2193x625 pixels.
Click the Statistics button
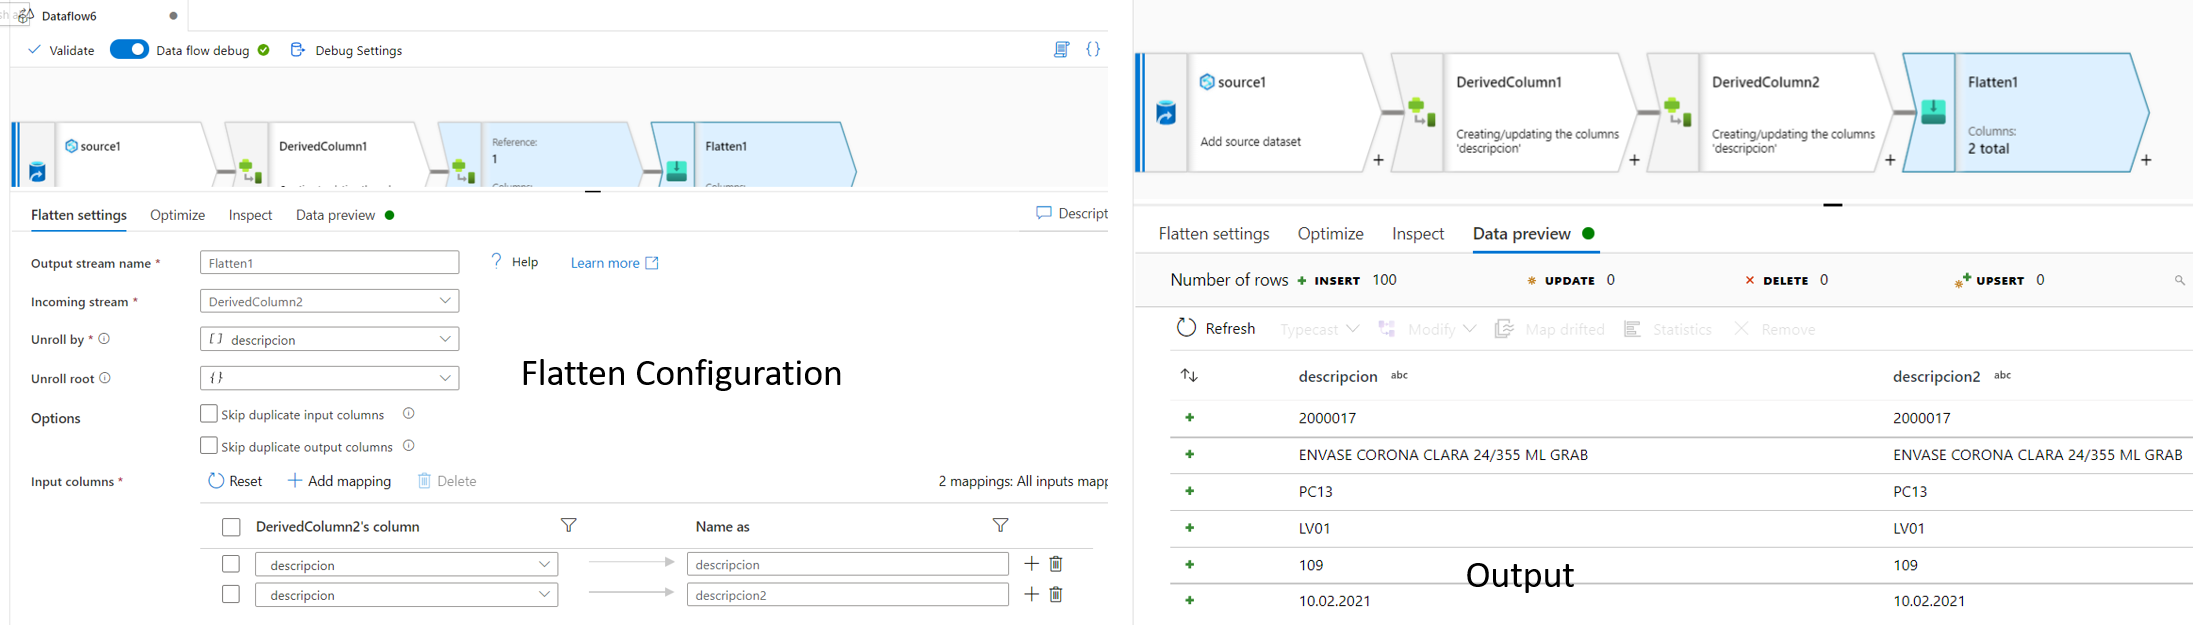coord(1668,329)
